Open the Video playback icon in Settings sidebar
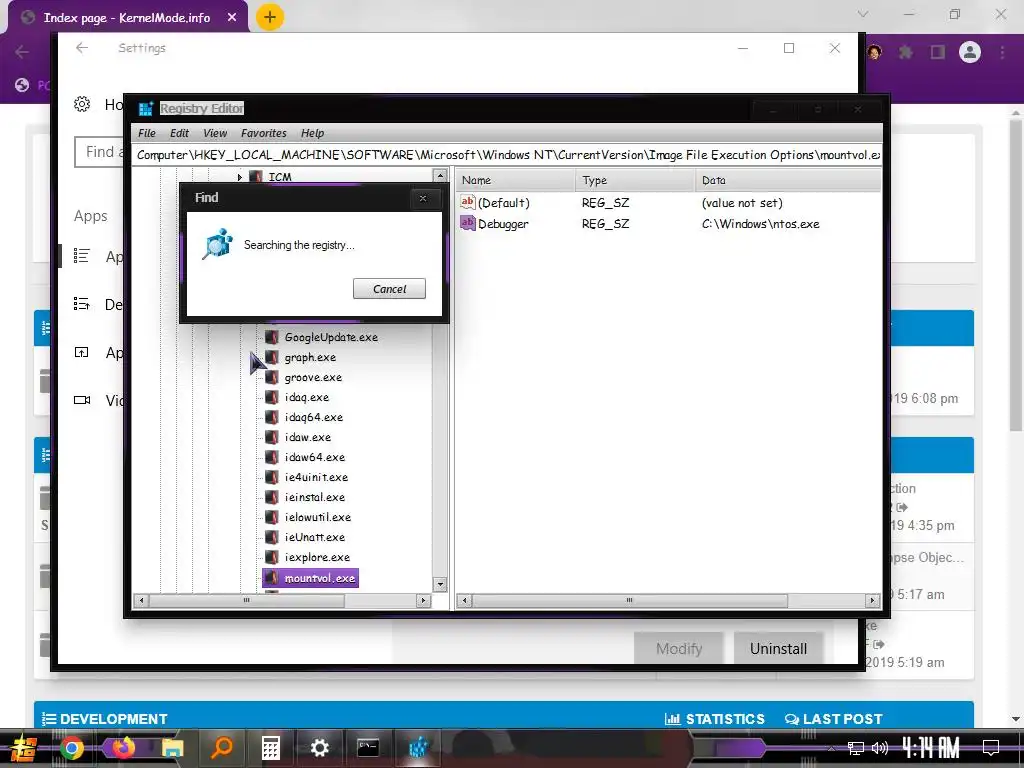 click(82, 400)
